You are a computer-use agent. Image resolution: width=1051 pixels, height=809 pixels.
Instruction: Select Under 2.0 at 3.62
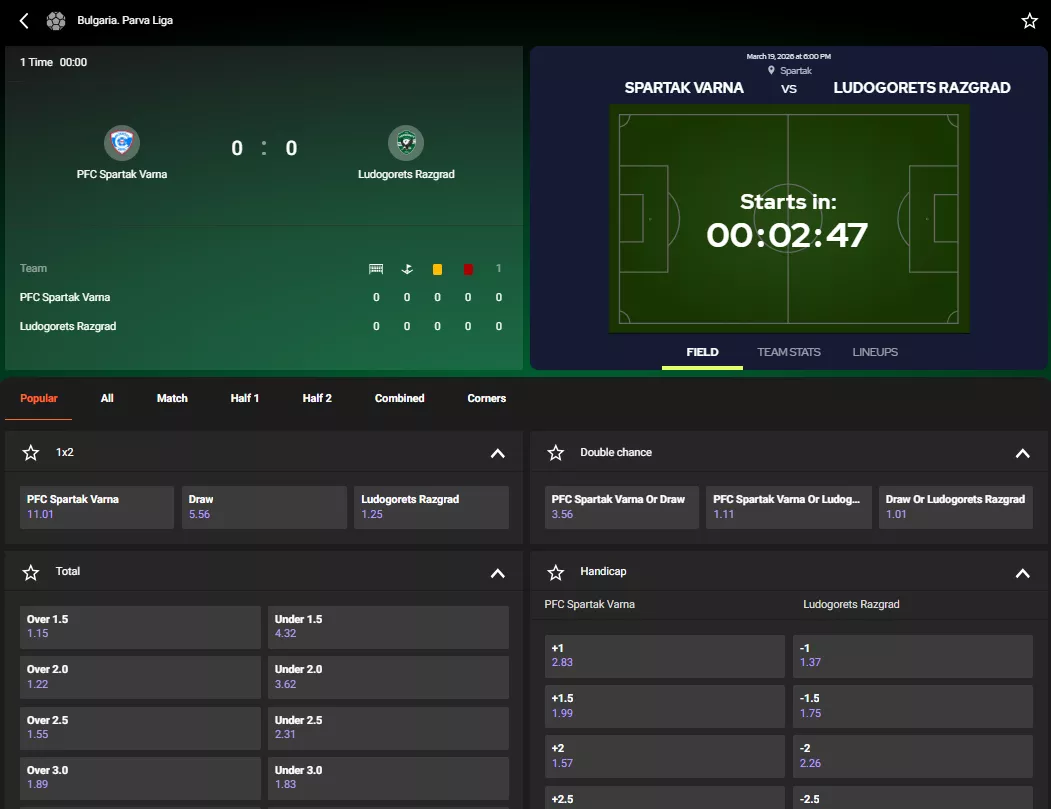(388, 677)
